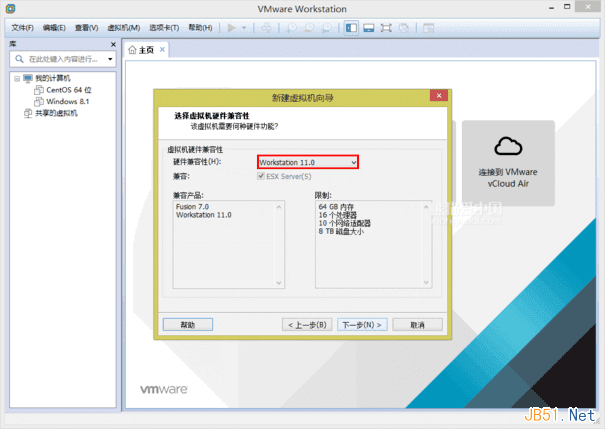This screenshot has height=429, width=605.
Task: Open the 帮助(H) menu
Action: click(x=200, y=28)
